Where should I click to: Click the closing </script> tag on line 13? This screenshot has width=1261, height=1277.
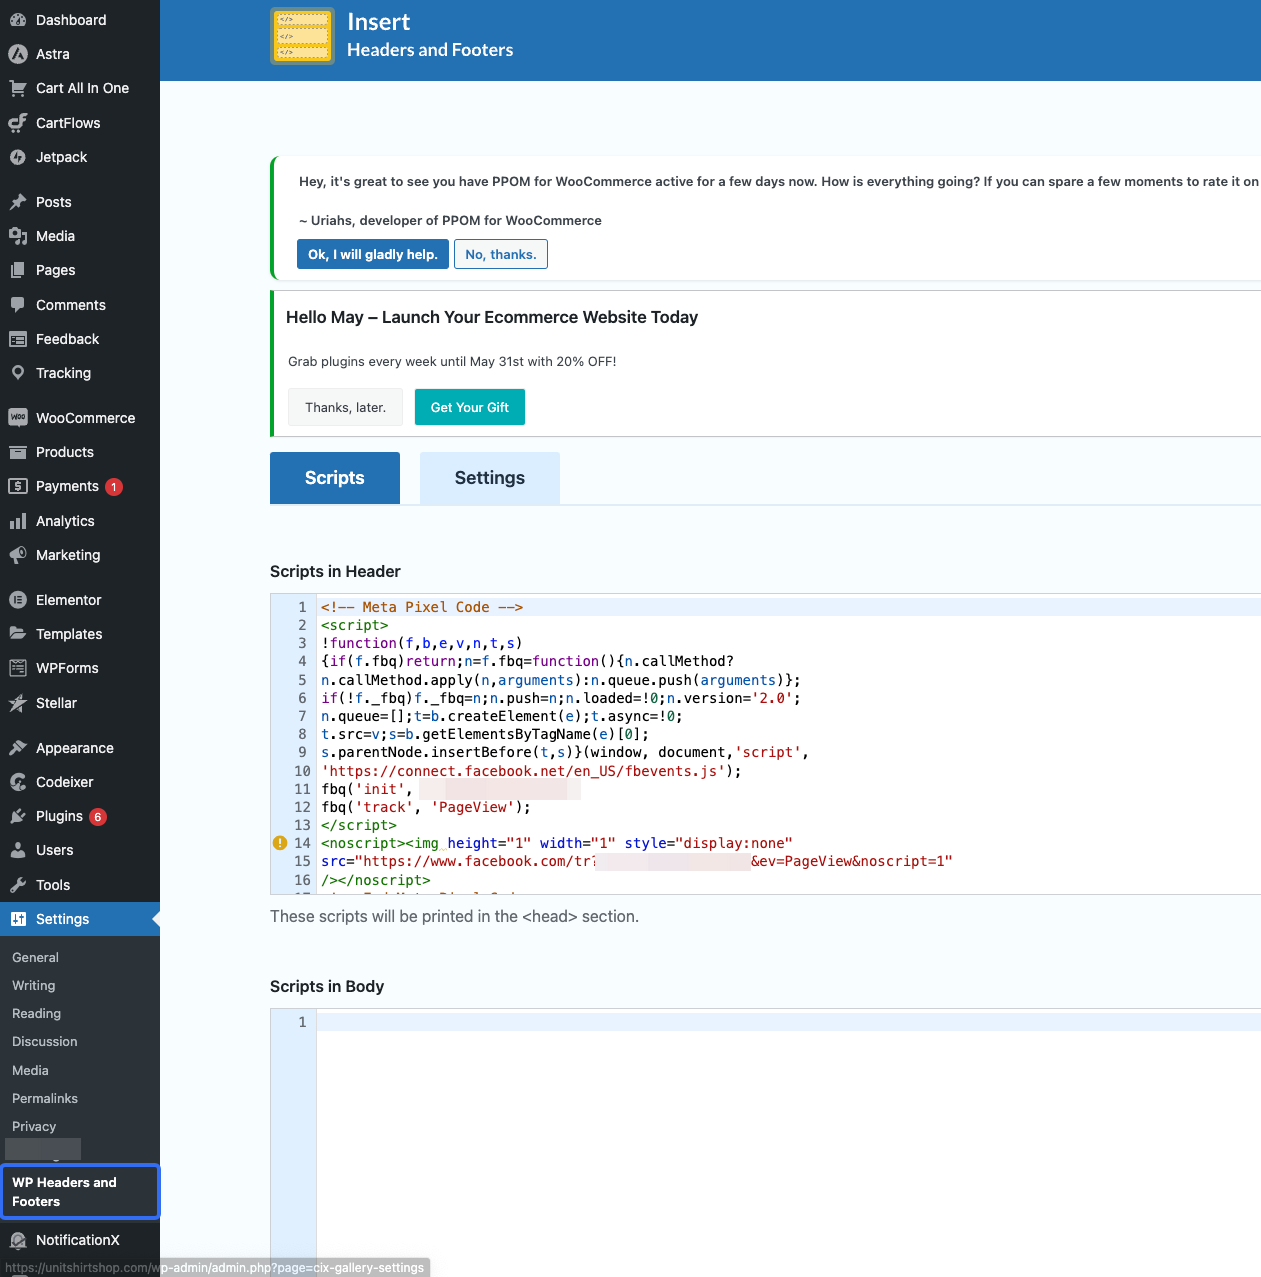point(359,825)
